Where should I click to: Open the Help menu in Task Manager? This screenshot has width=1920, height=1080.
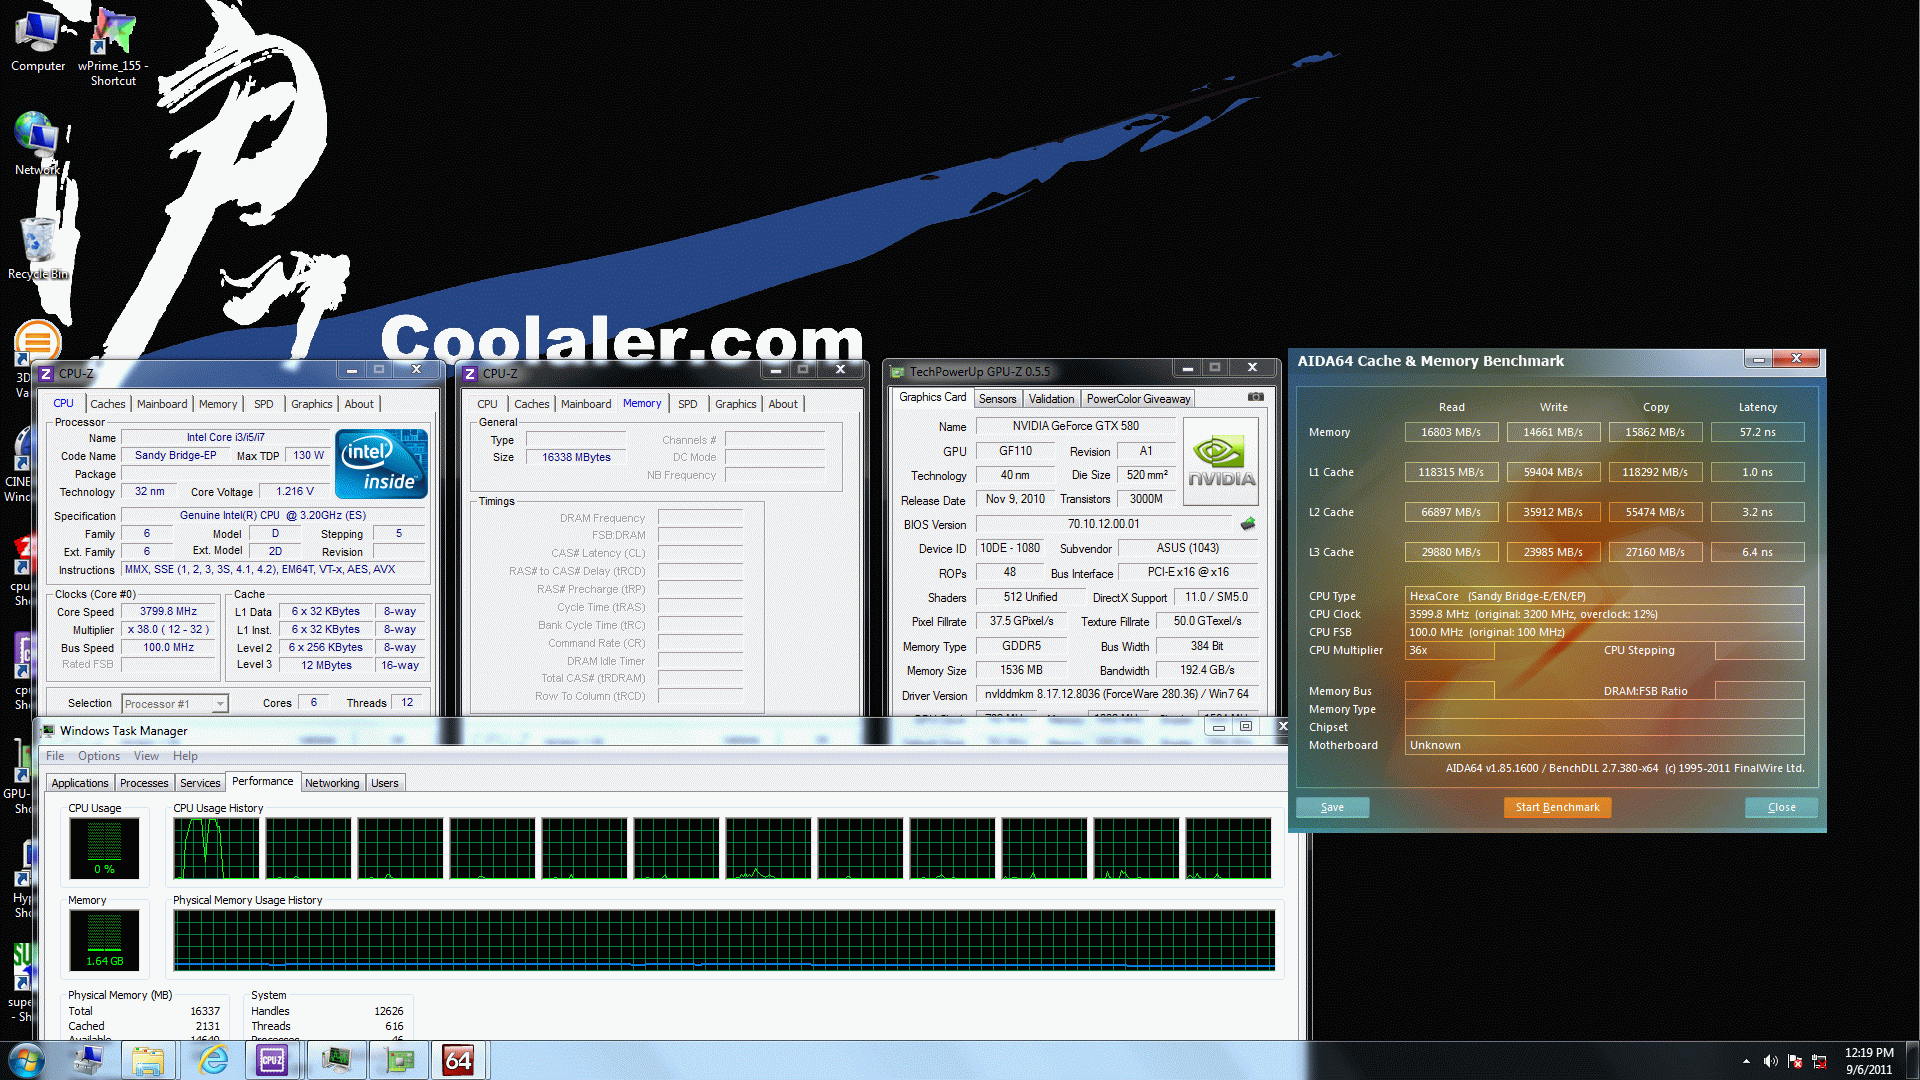pyautogui.click(x=185, y=756)
